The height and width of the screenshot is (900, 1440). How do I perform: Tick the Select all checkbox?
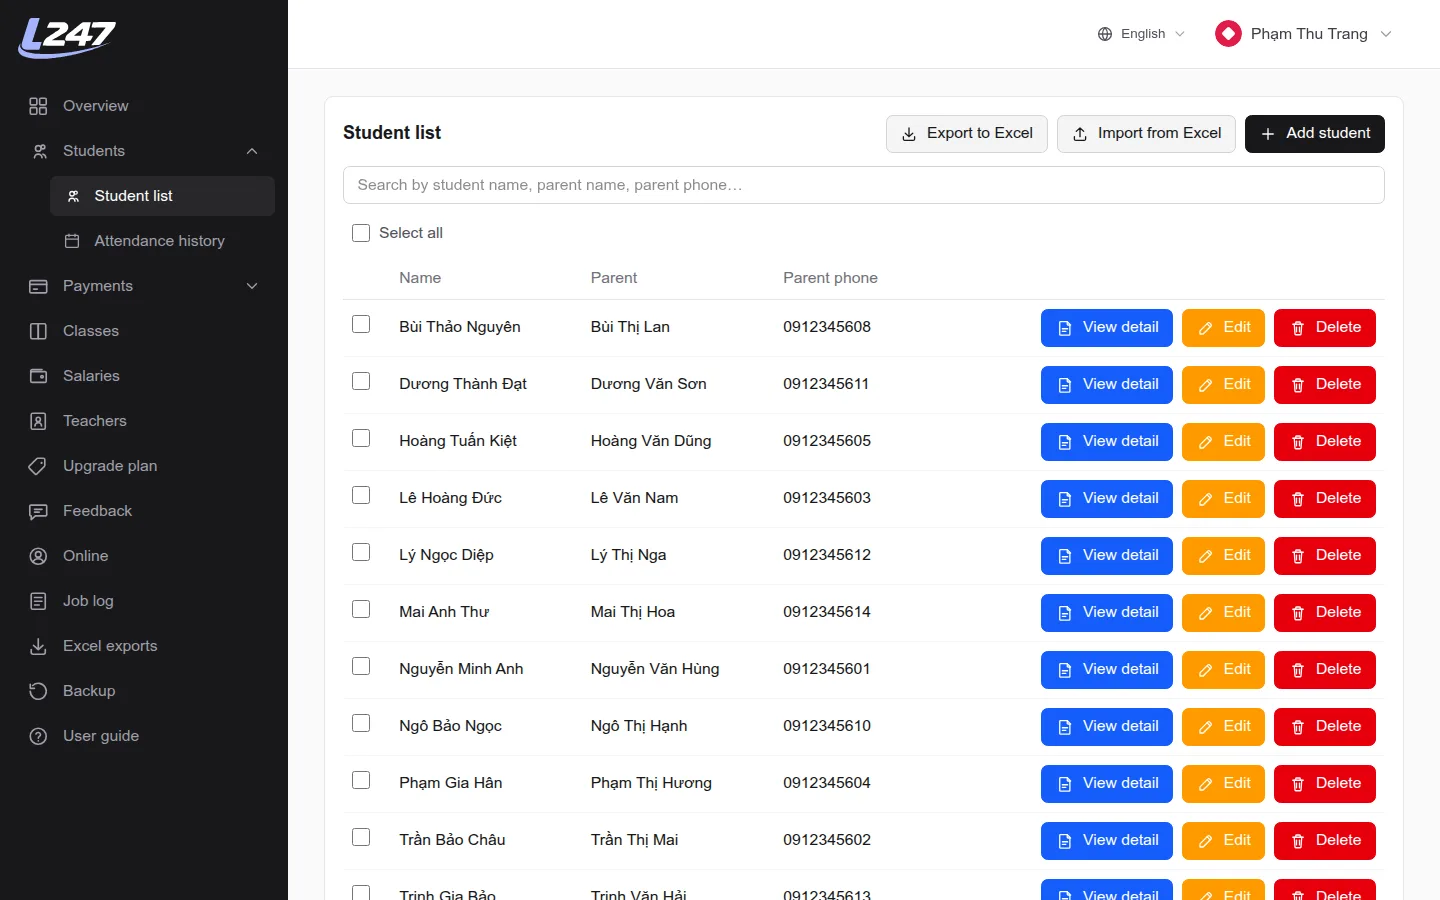point(361,233)
